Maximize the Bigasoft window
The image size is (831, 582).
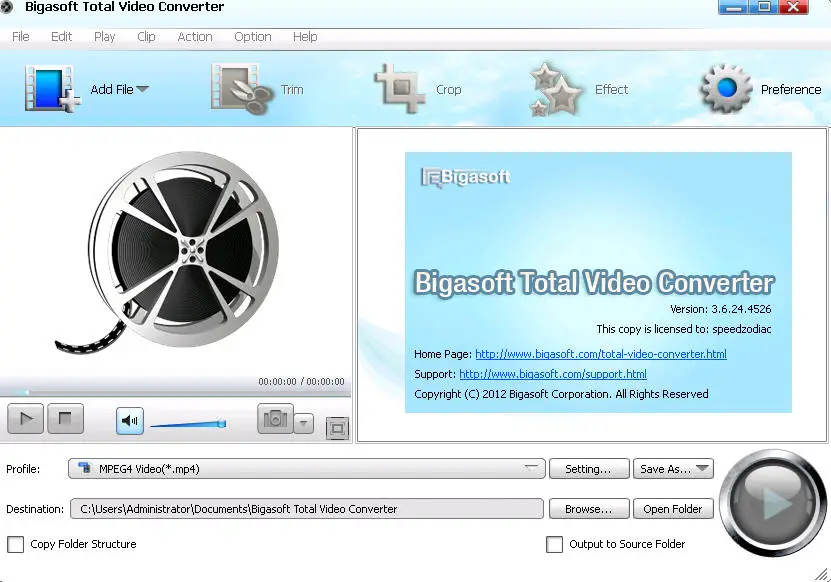(x=764, y=7)
